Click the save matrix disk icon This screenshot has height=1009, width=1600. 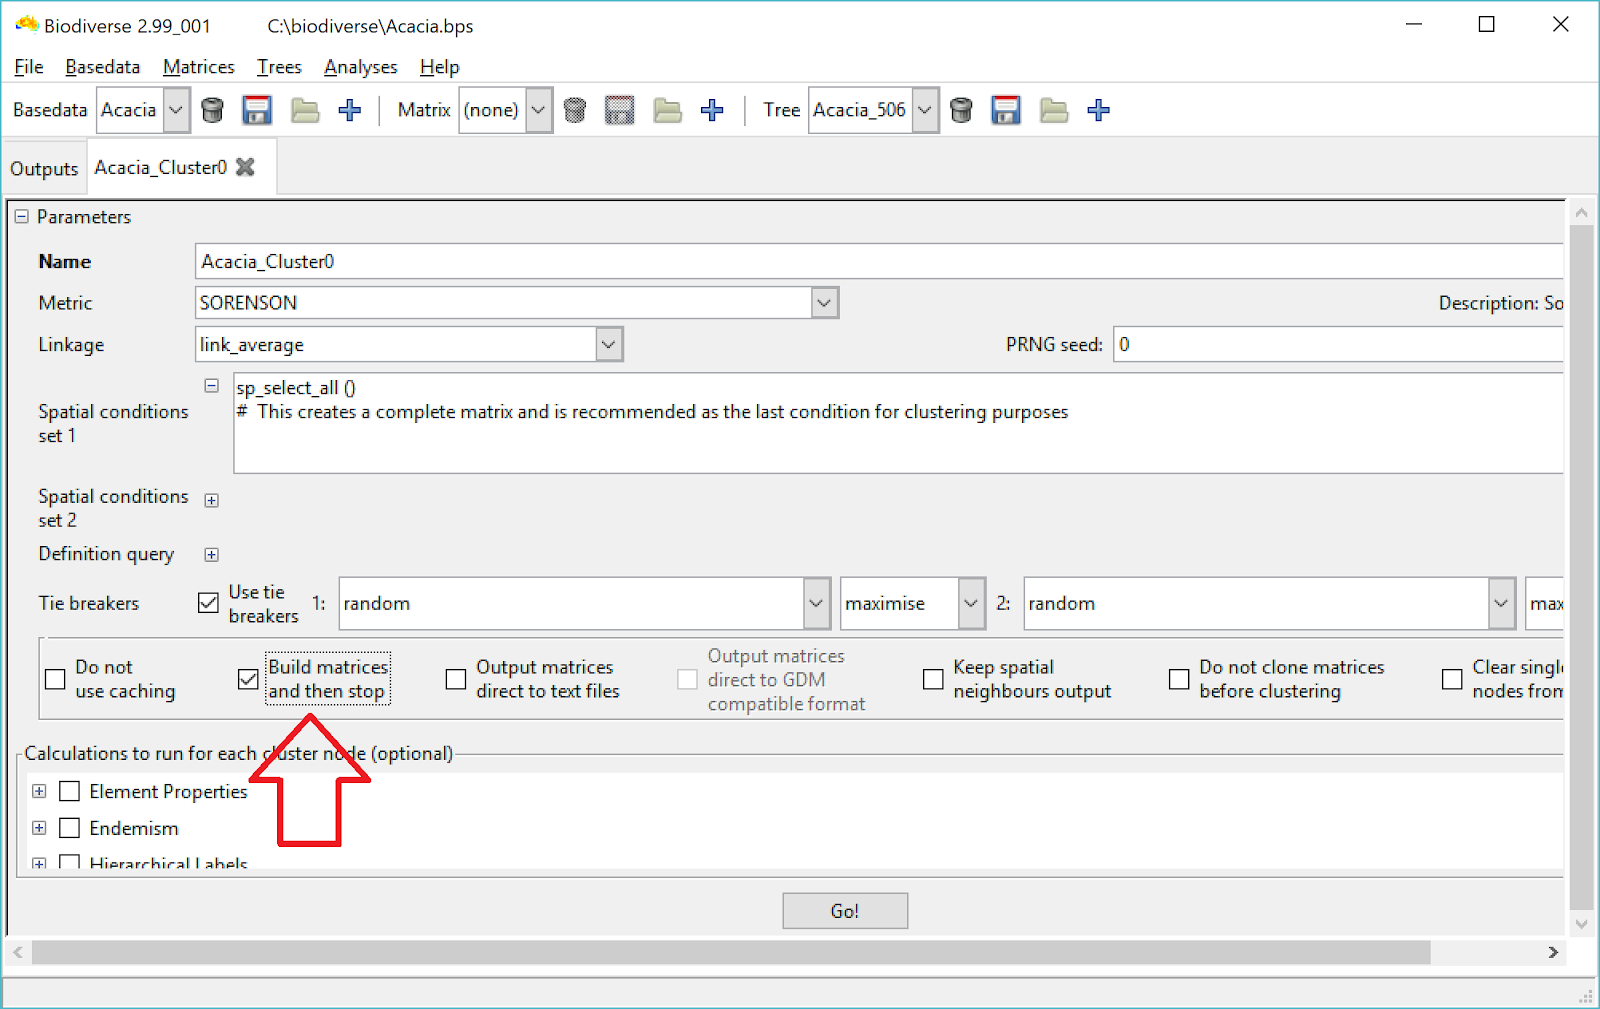point(619,110)
